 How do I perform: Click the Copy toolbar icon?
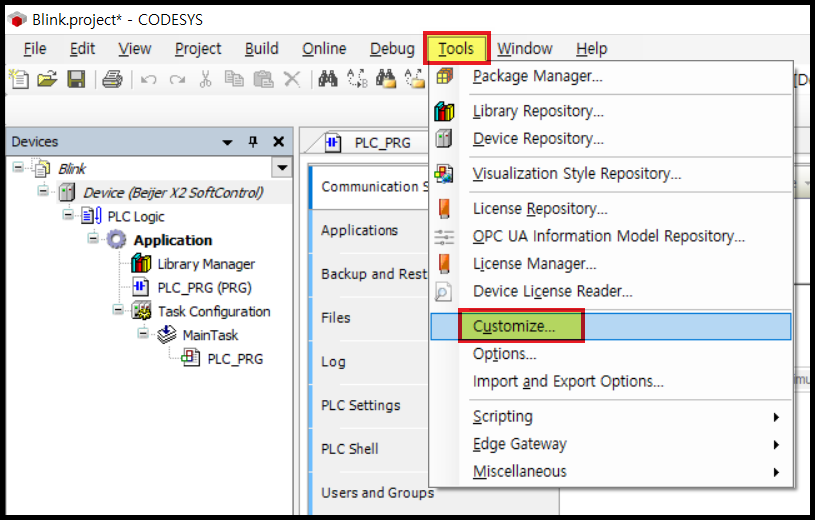click(x=234, y=79)
